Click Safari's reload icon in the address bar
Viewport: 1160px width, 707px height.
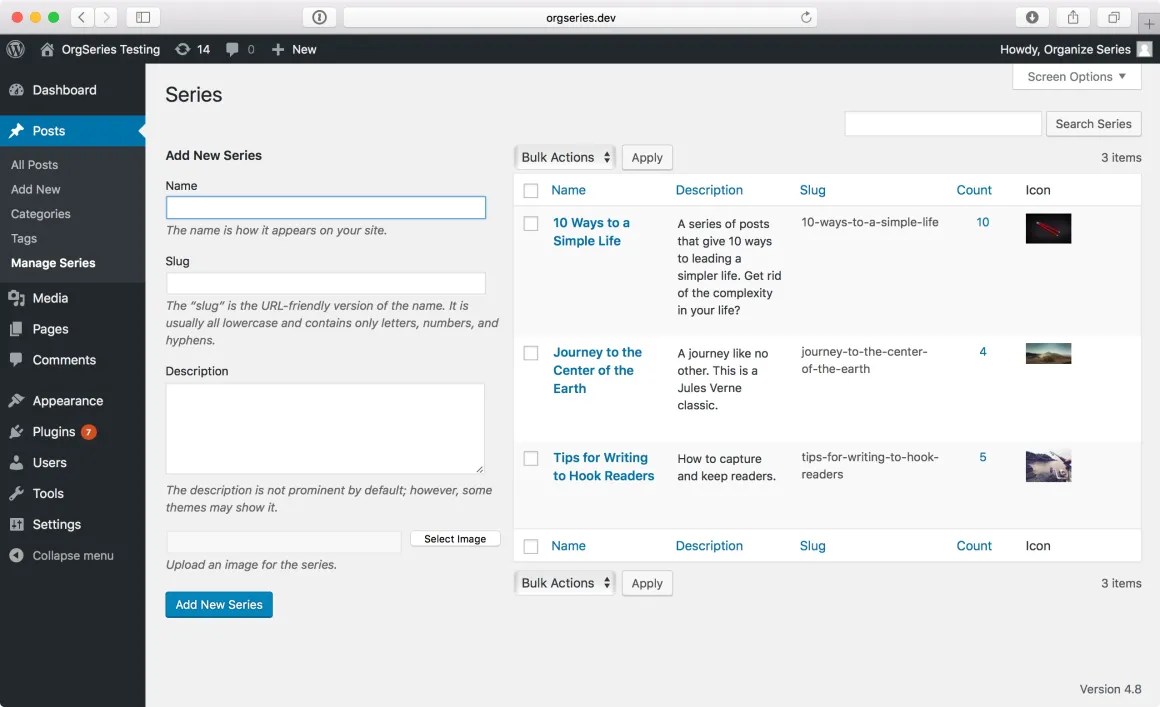coord(806,16)
